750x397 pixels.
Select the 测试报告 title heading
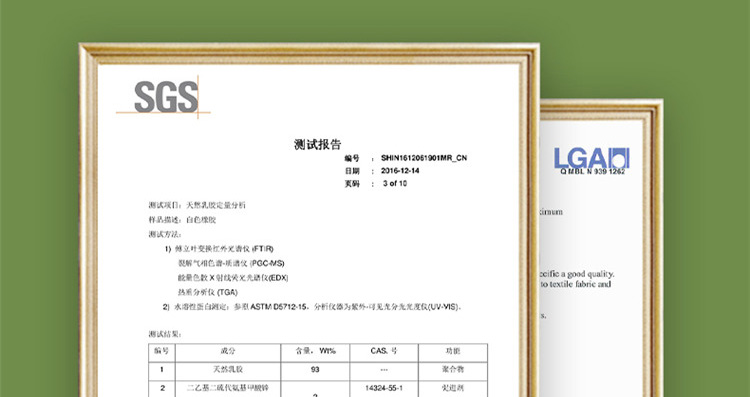click(318, 144)
